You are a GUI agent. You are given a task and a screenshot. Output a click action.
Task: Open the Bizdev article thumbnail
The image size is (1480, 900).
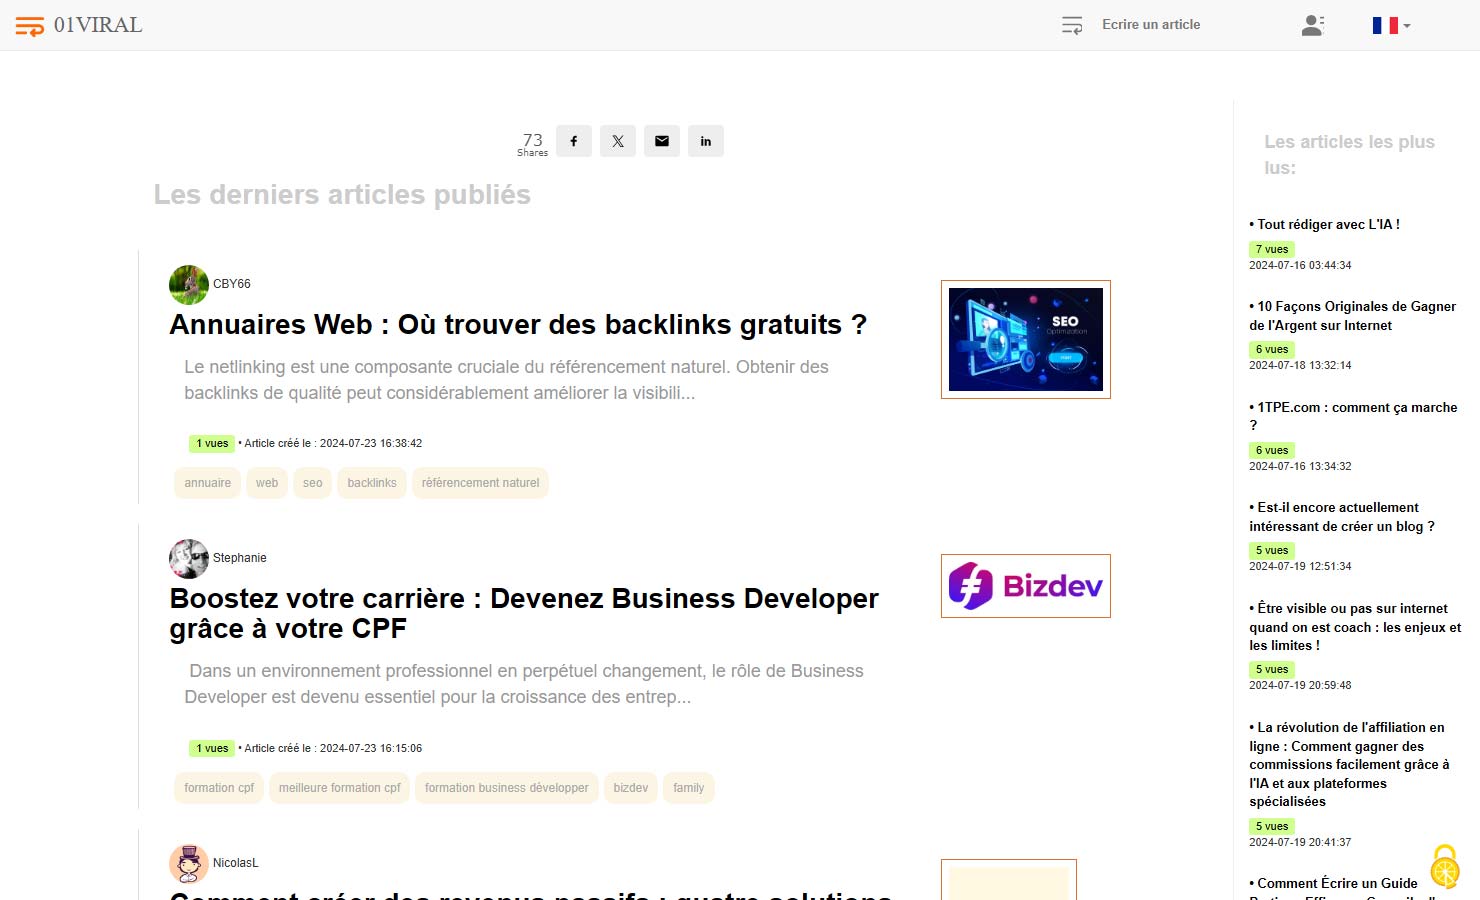(x=1026, y=586)
